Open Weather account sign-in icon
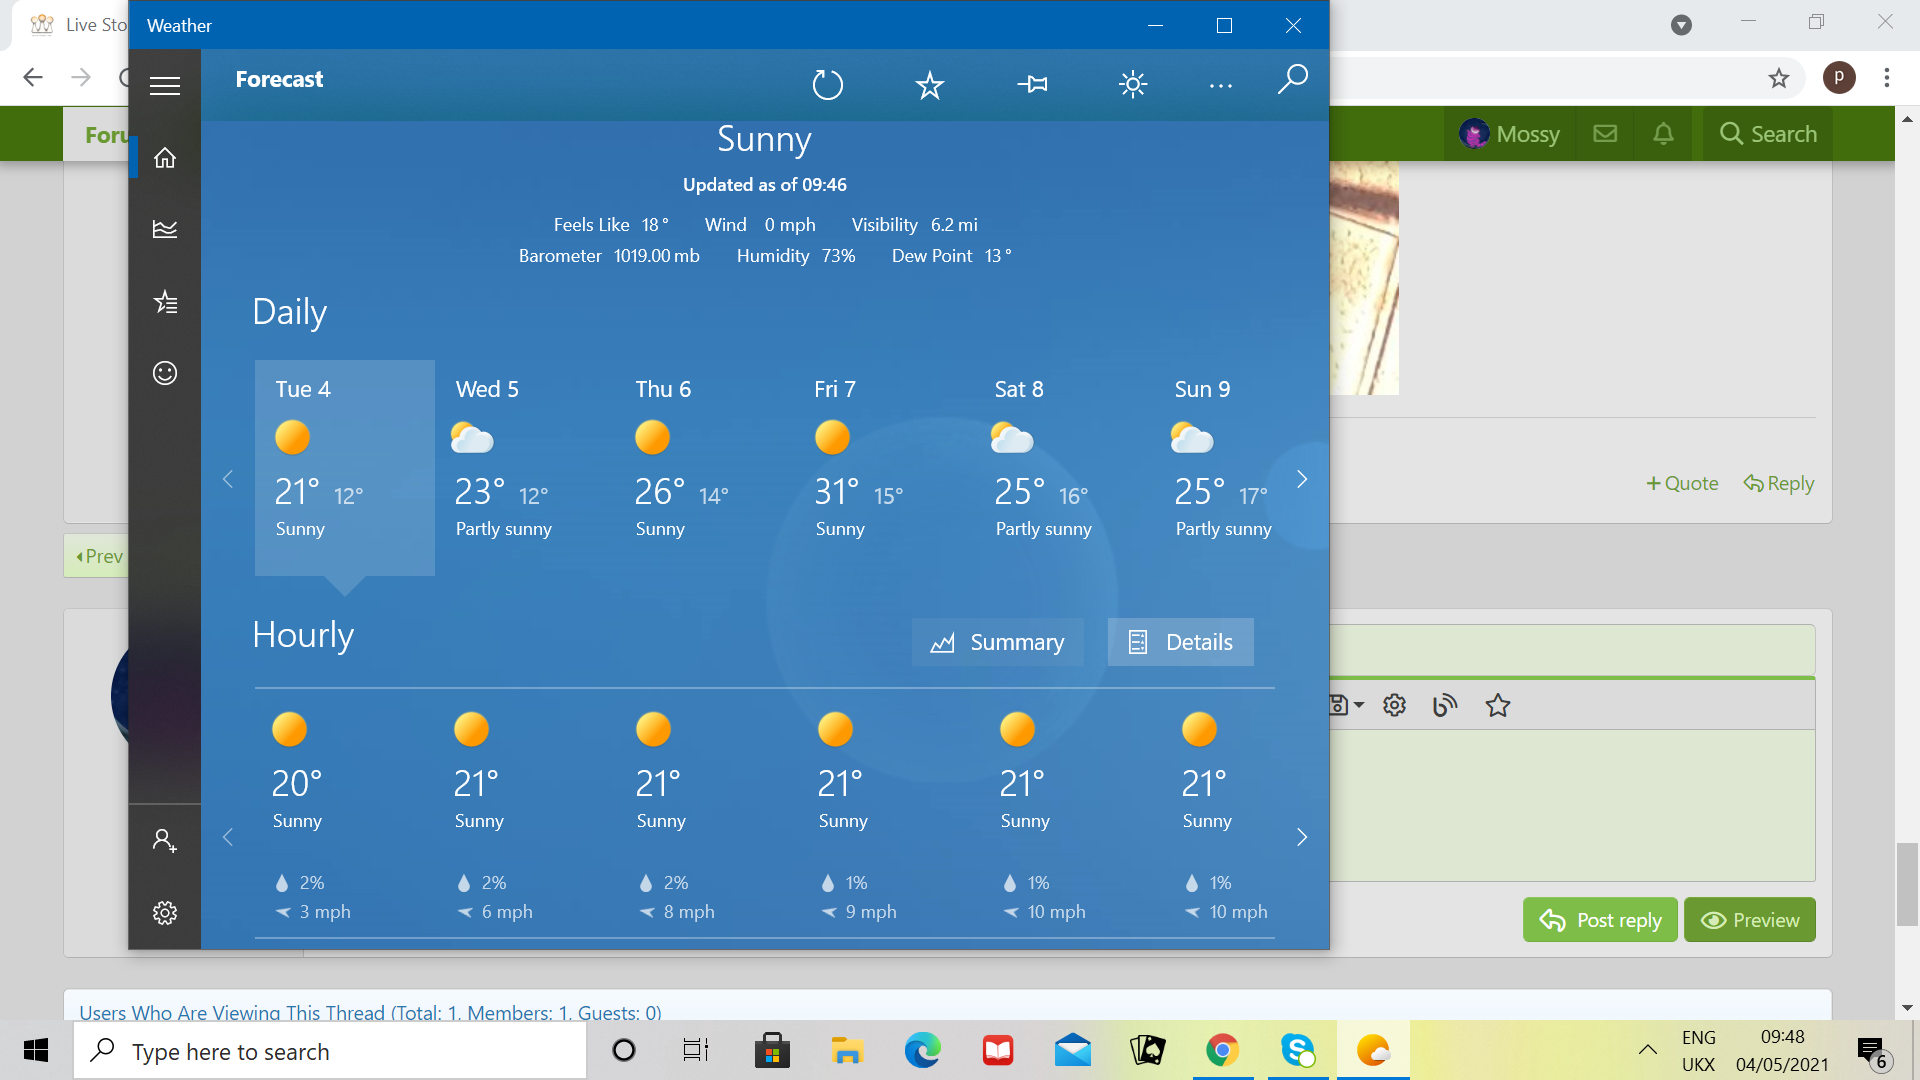The image size is (1920, 1080). (x=165, y=840)
